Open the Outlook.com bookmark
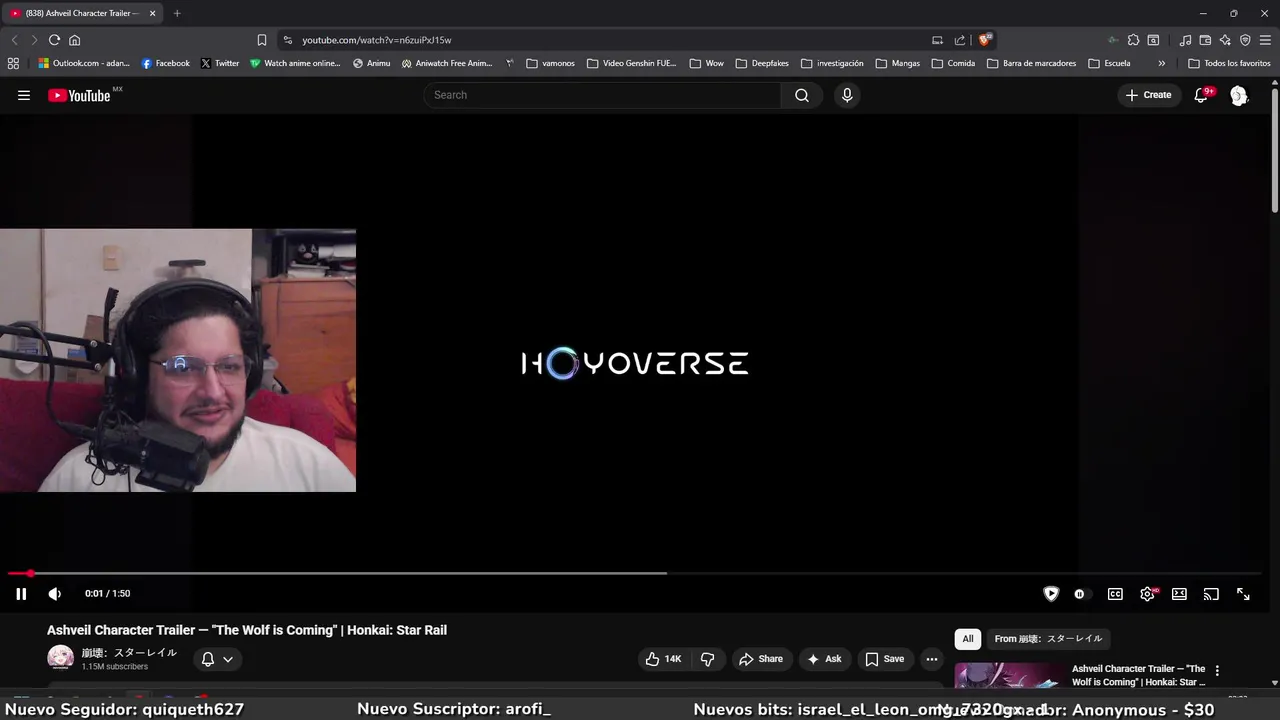This screenshot has height=720, width=1280. tap(84, 63)
